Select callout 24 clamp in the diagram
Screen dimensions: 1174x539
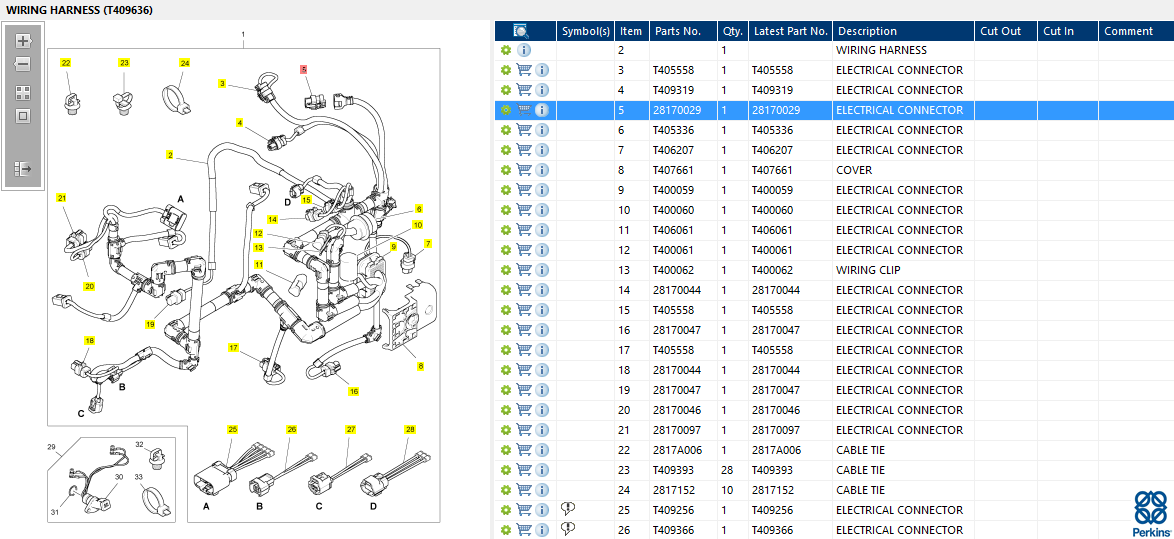click(x=184, y=63)
